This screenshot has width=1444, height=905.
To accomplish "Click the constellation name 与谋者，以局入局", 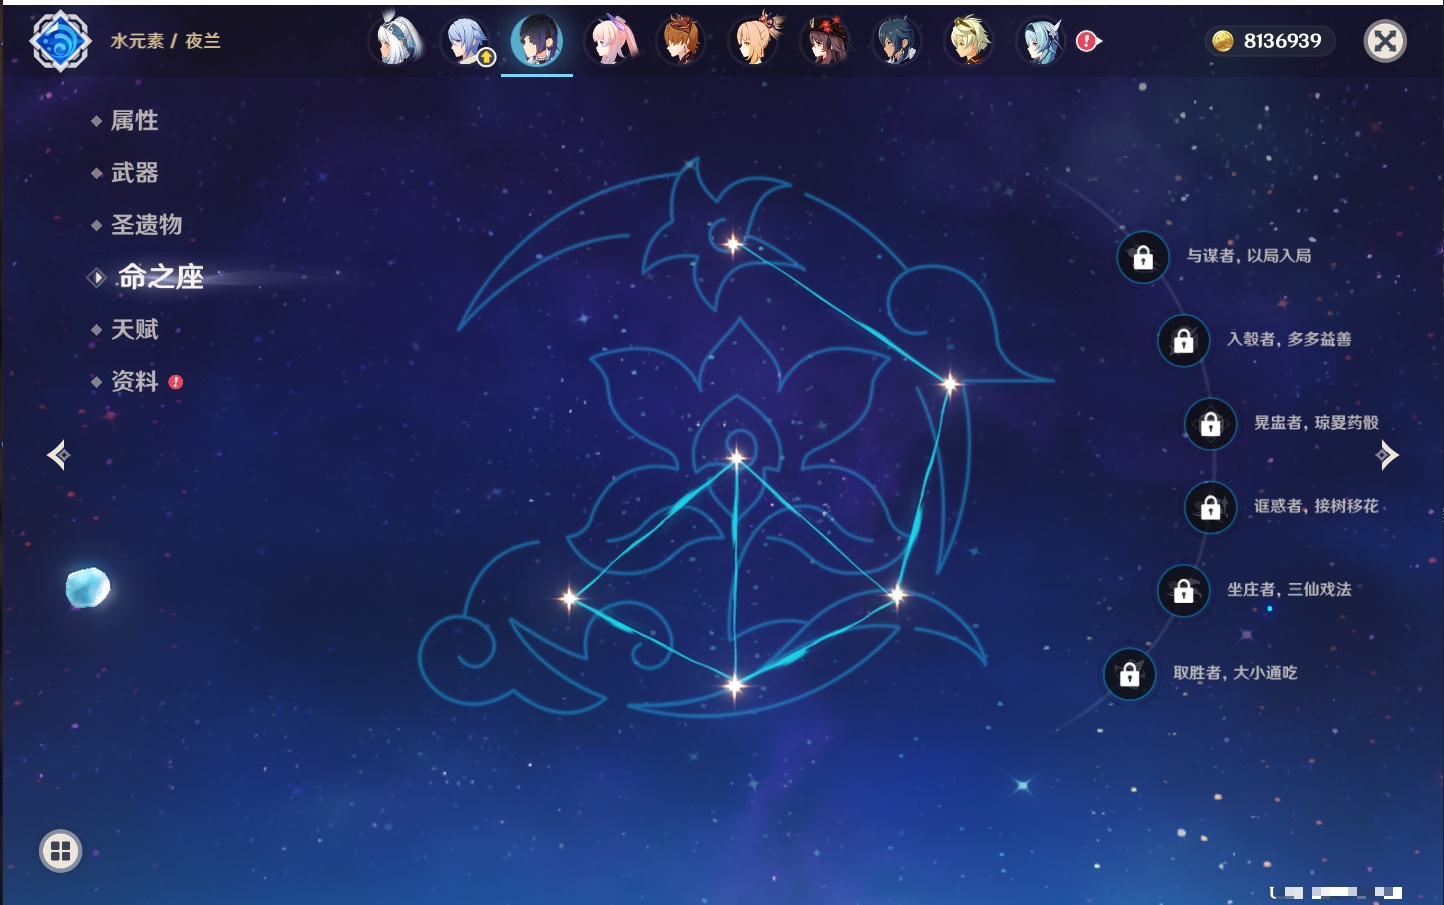I will tap(1249, 256).
